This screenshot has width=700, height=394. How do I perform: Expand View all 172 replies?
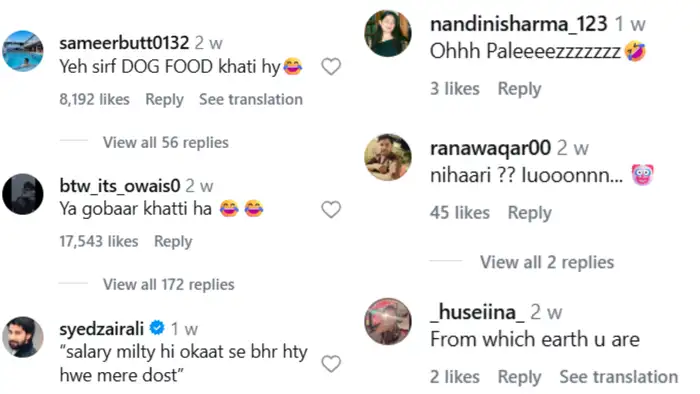tap(168, 284)
